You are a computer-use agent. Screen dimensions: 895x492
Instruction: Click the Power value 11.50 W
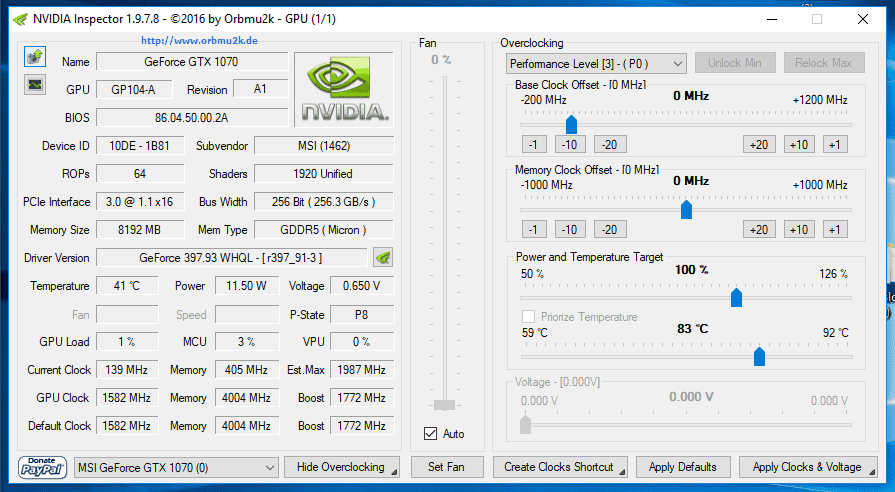click(247, 286)
